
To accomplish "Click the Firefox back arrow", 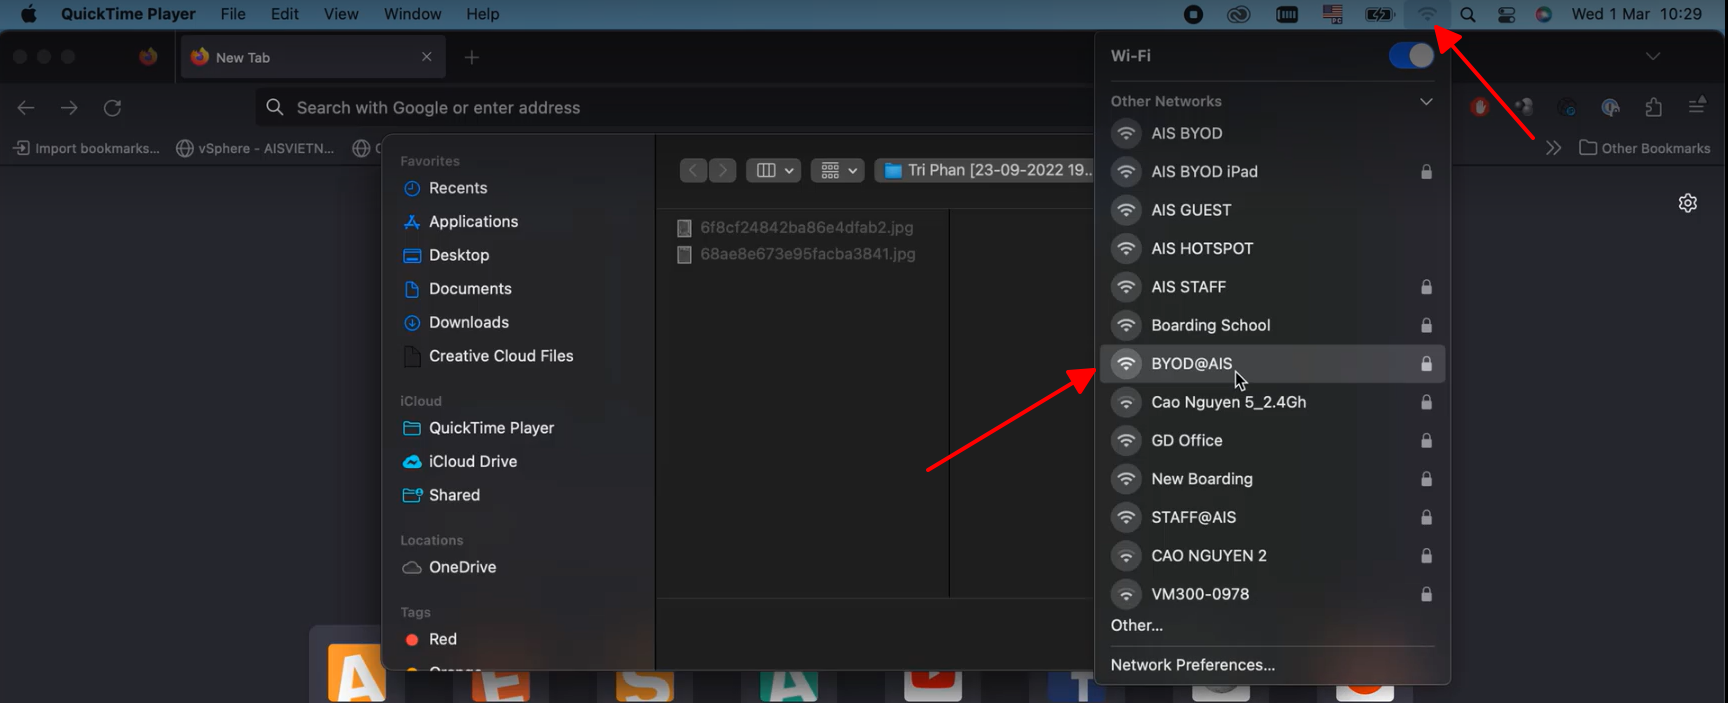I will (x=26, y=107).
